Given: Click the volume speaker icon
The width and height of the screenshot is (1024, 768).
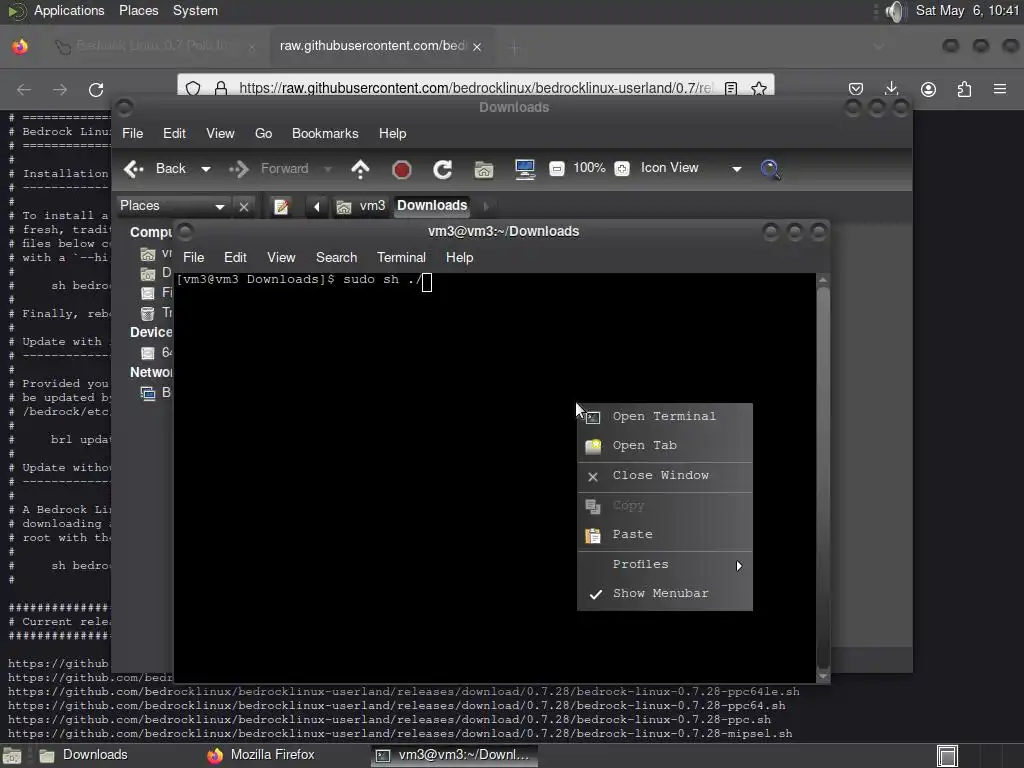Looking at the screenshot, I should point(895,11).
